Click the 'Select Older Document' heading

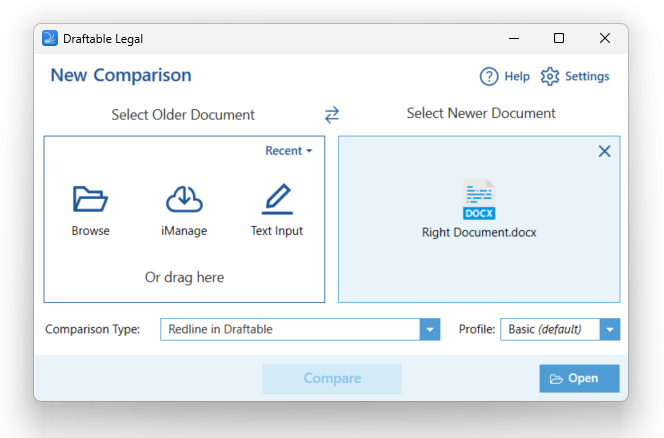tap(183, 115)
